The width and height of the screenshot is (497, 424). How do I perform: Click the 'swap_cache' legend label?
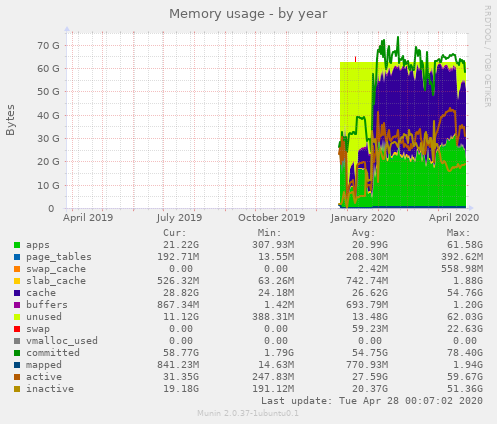point(56,269)
